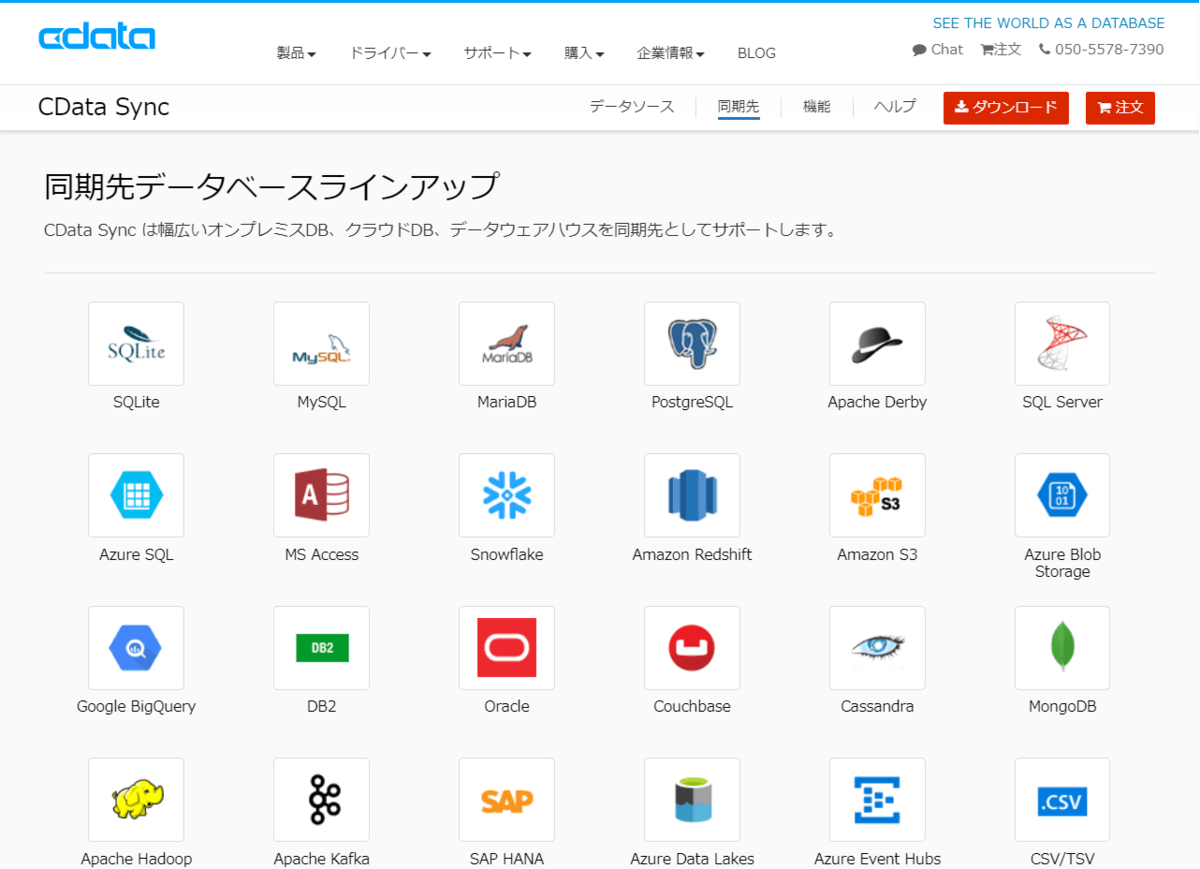Open the Couchbase icon
1200x869 pixels.
(x=692, y=648)
